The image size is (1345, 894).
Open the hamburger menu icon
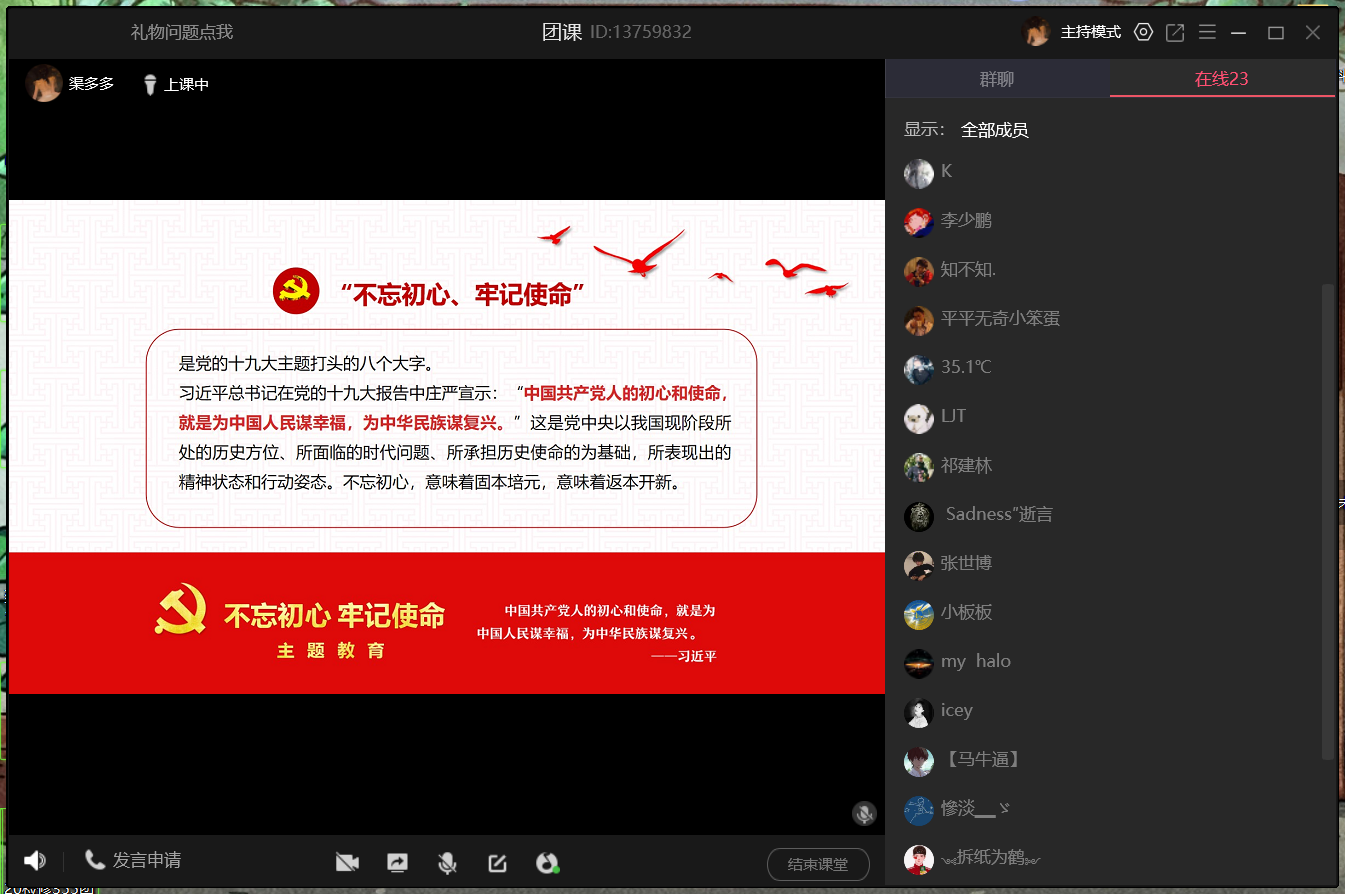(1207, 32)
